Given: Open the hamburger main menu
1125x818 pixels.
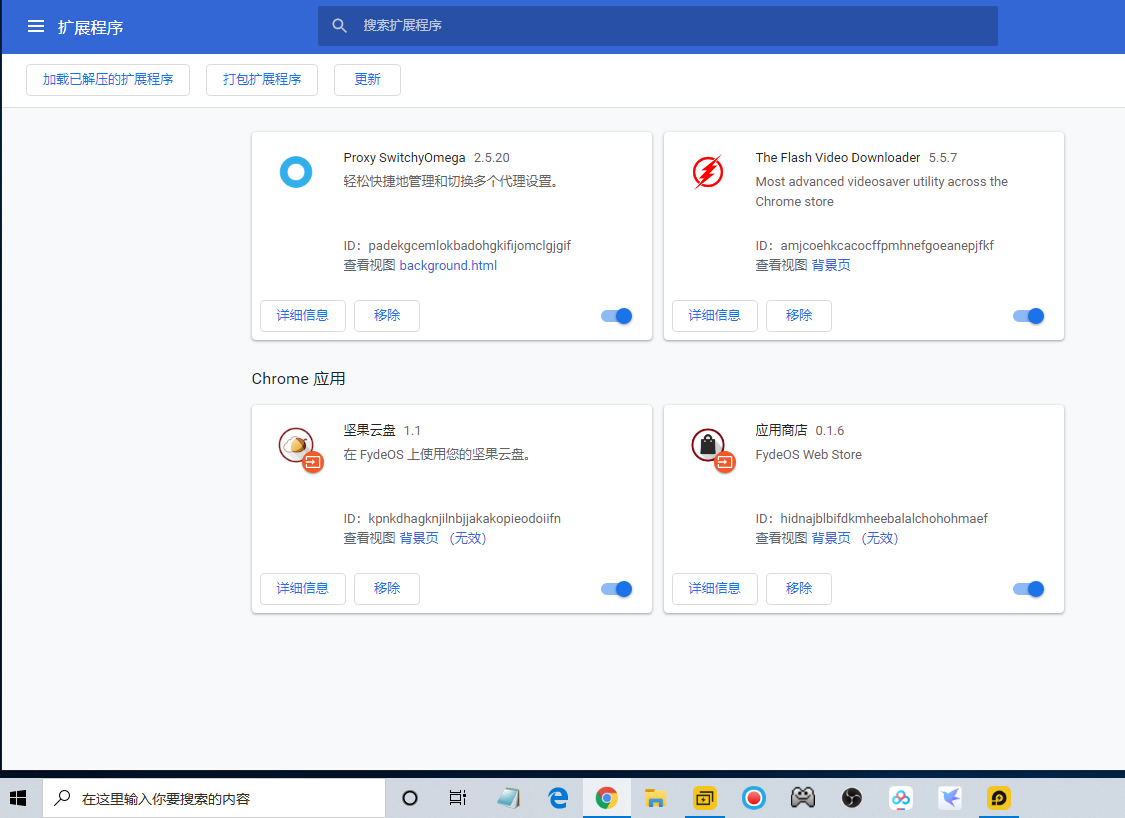Looking at the screenshot, I should coord(36,27).
